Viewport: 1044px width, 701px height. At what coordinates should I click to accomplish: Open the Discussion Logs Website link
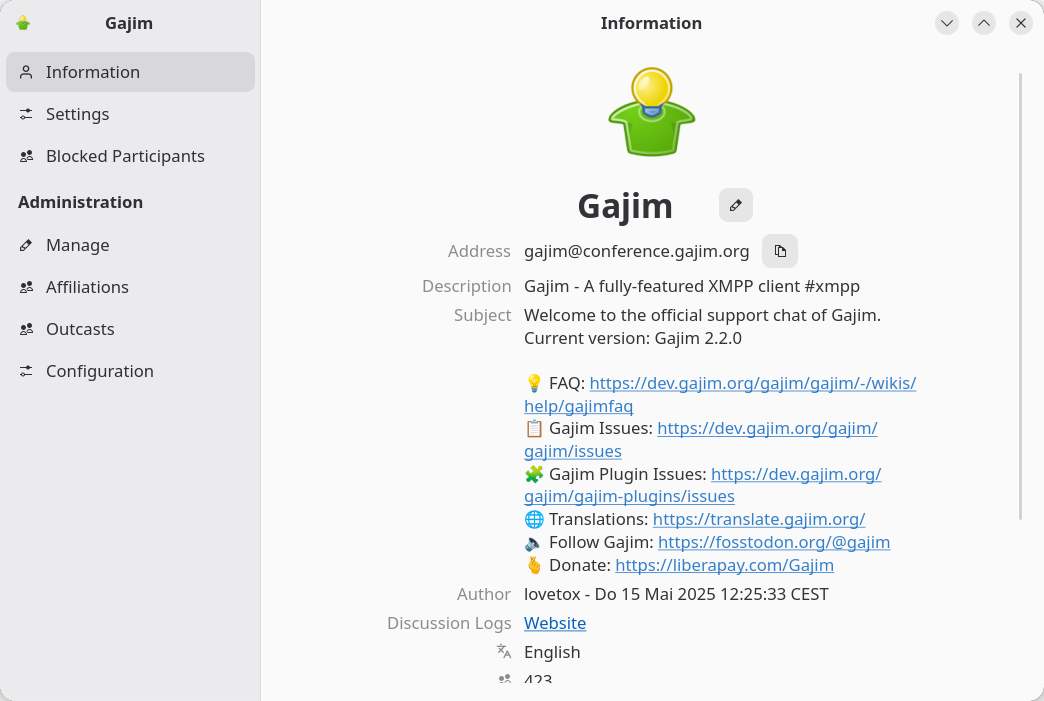point(555,623)
